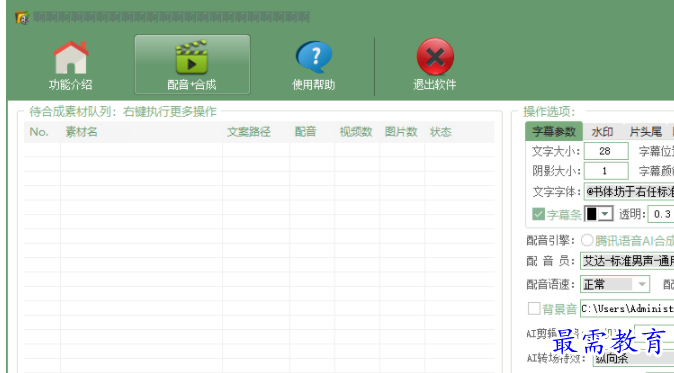Open the 功能介绍 home icon
674x373 pixels.
click(x=70, y=65)
